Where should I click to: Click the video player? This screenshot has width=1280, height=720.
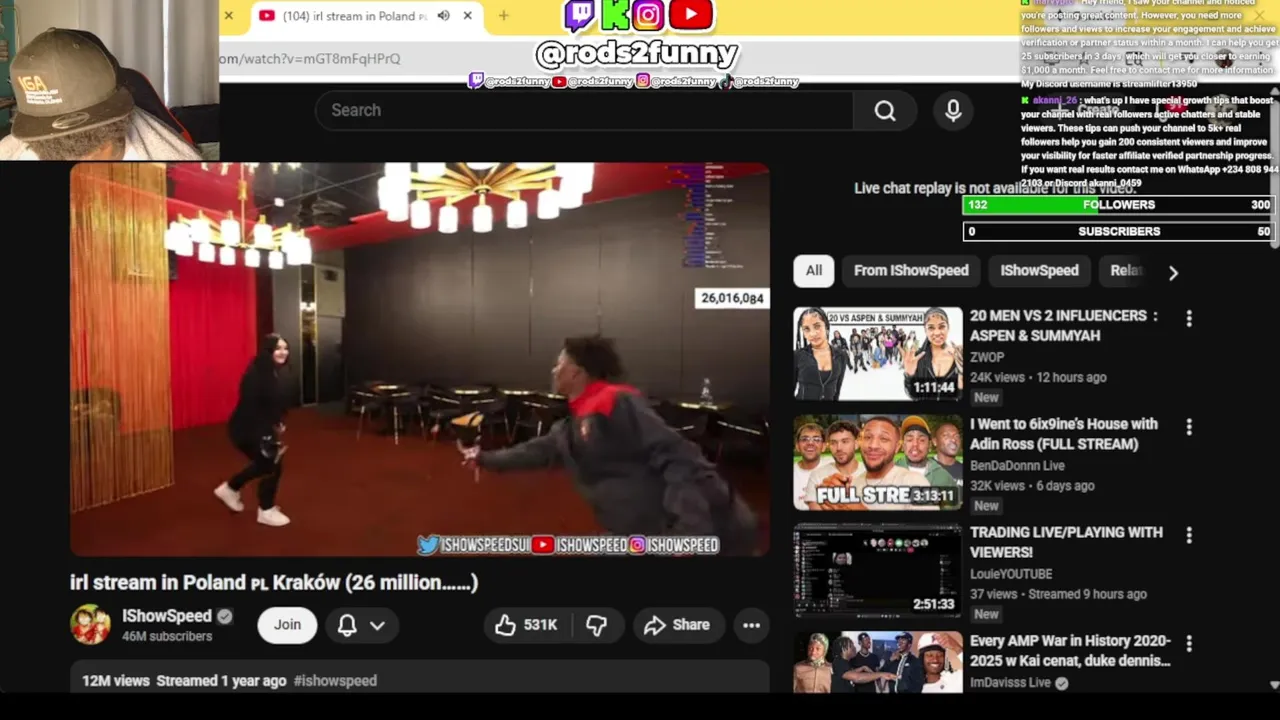point(420,360)
